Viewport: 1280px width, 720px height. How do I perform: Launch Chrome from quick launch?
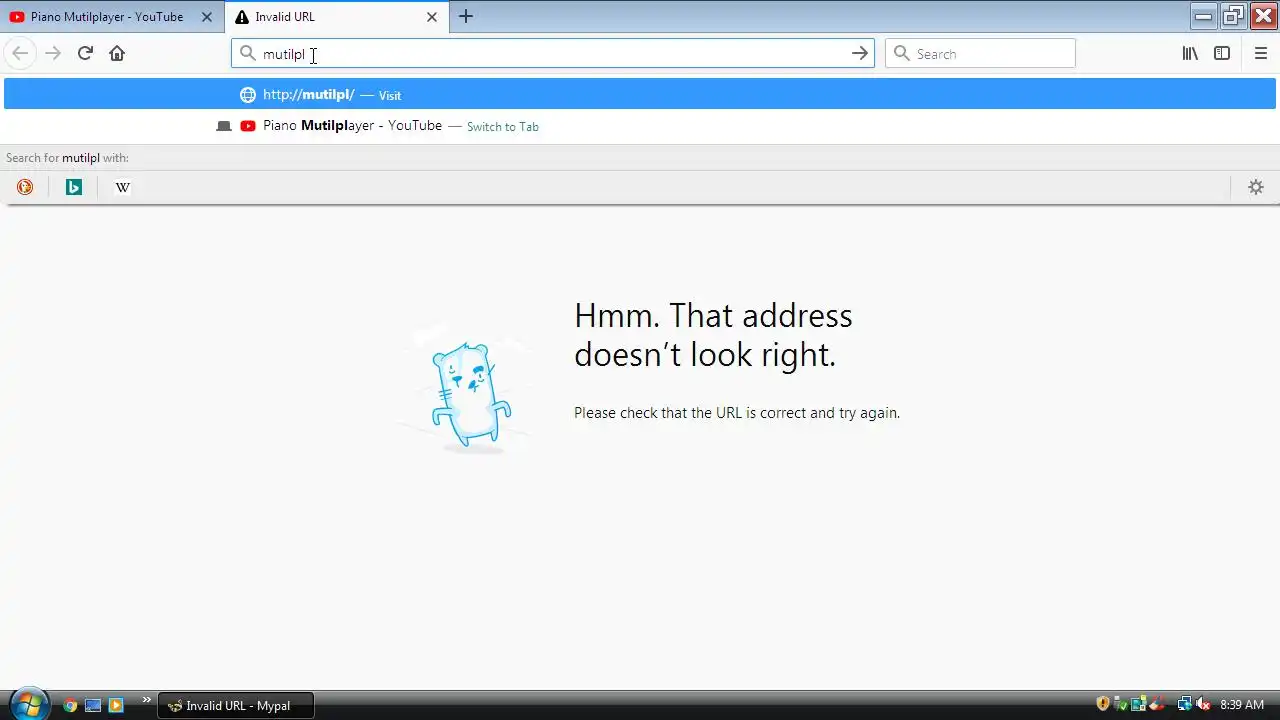(x=70, y=705)
